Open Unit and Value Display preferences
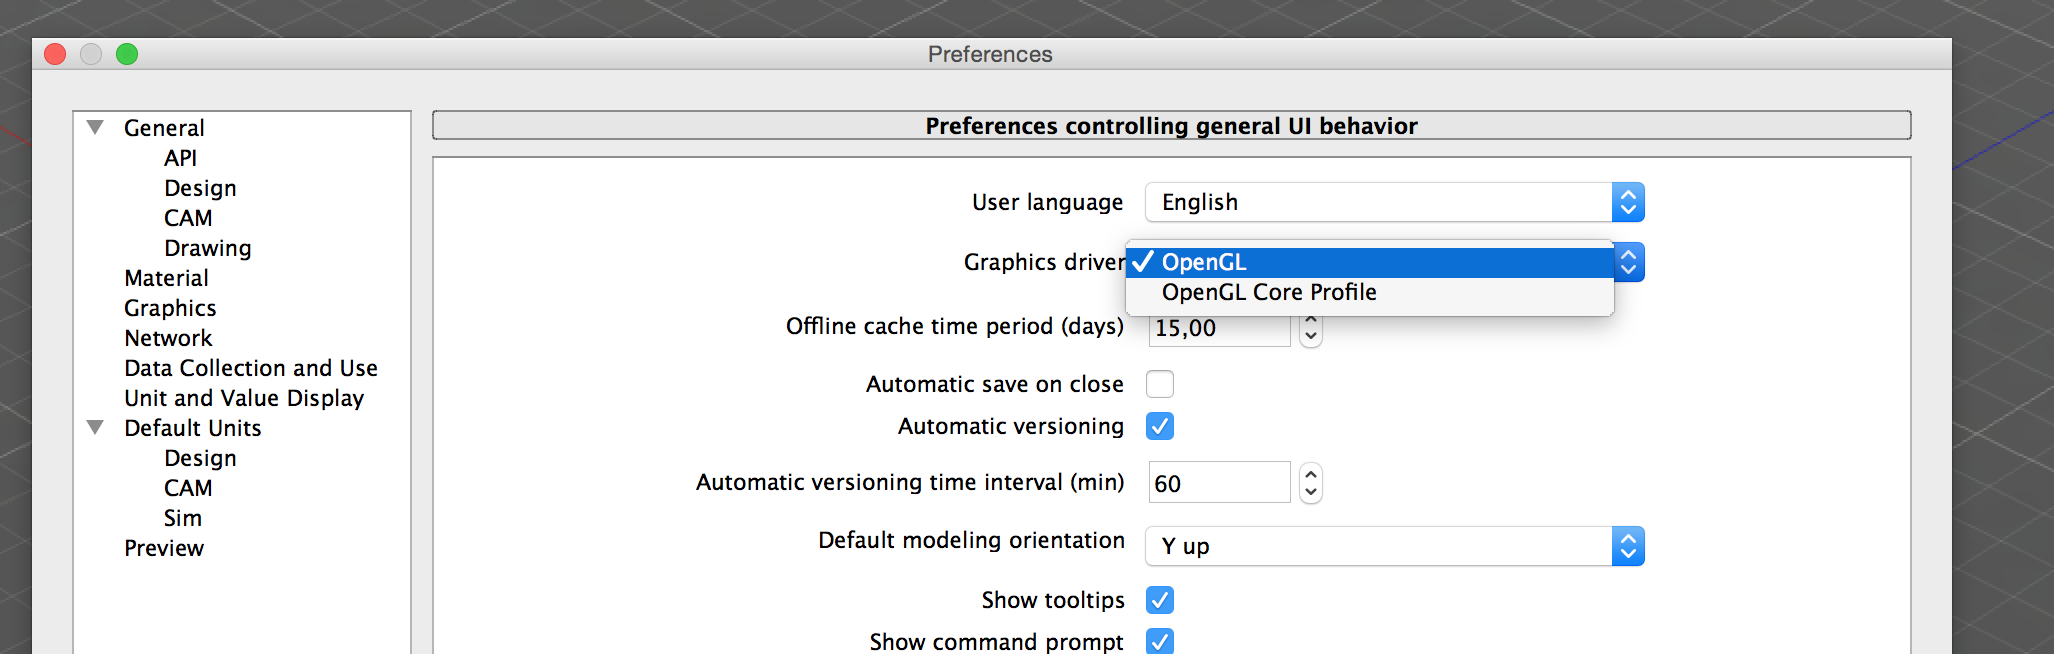The width and height of the screenshot is (2054, 654). (x=244, y=398)
